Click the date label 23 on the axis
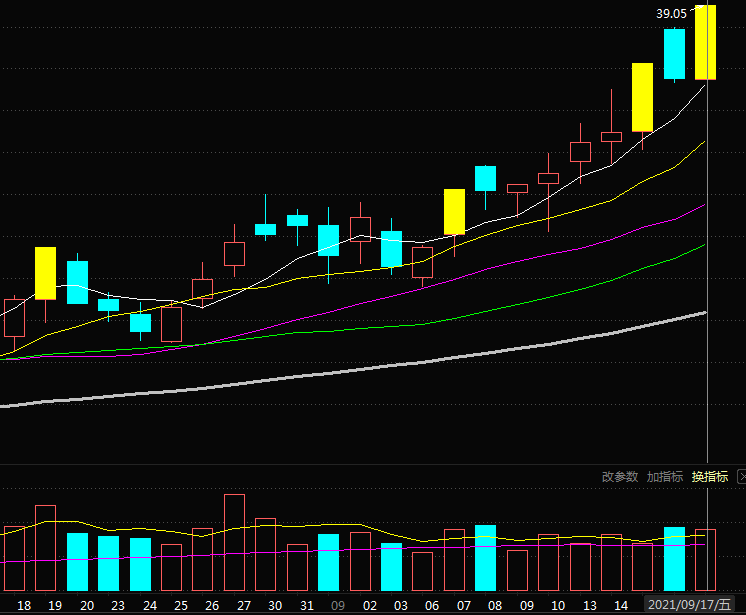The image size is (746, 615). click(118, 605)
